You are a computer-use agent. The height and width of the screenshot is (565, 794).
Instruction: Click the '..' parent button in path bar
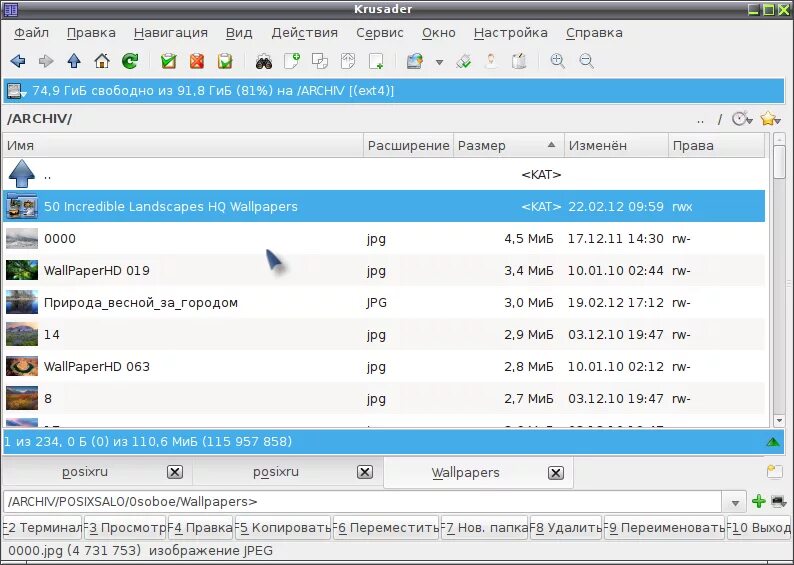[700, 120]
